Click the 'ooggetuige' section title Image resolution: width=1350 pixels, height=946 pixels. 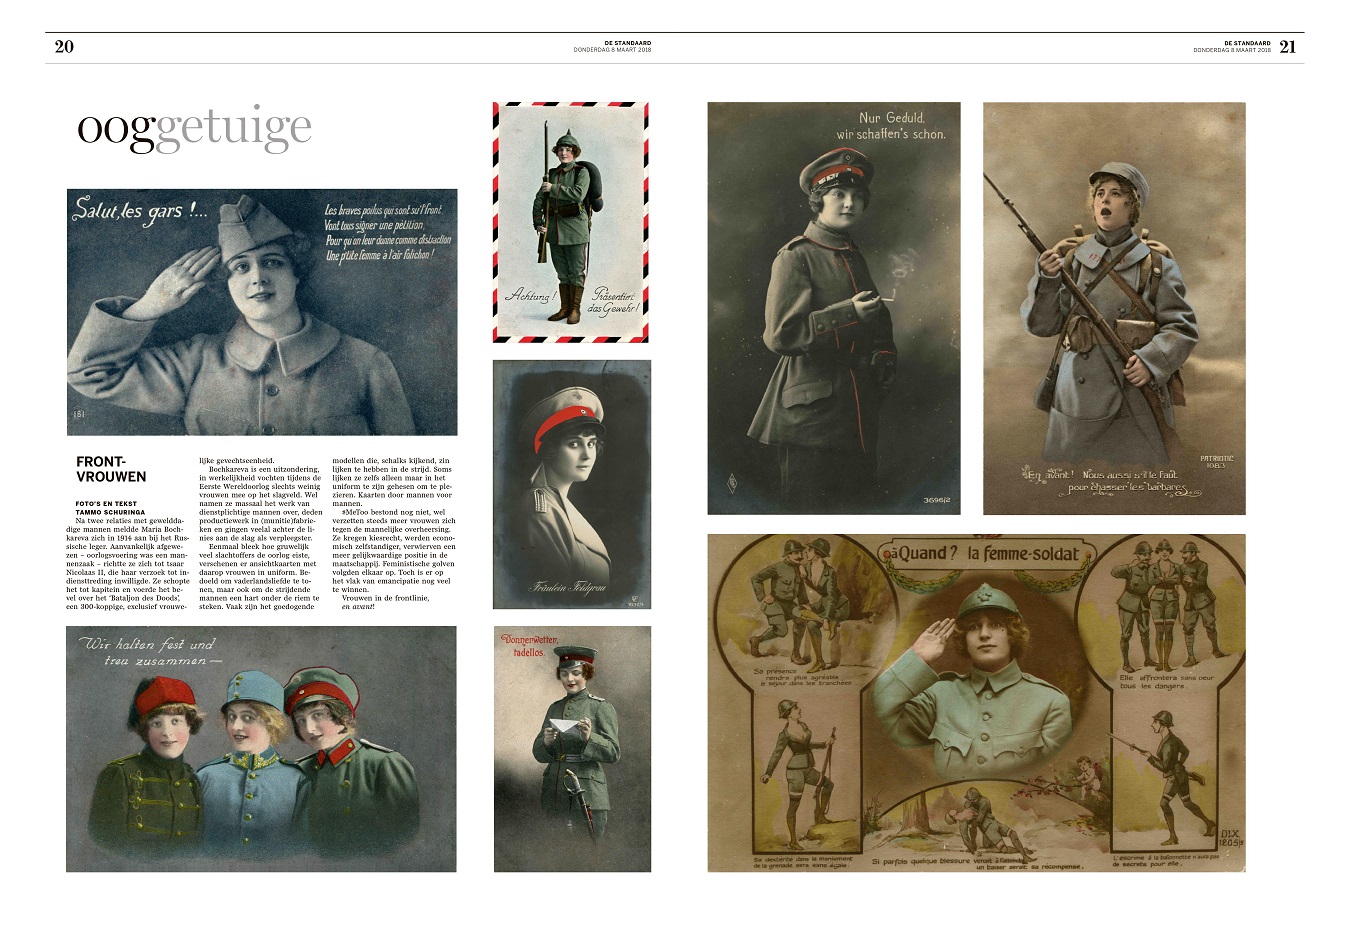(195, 130)
